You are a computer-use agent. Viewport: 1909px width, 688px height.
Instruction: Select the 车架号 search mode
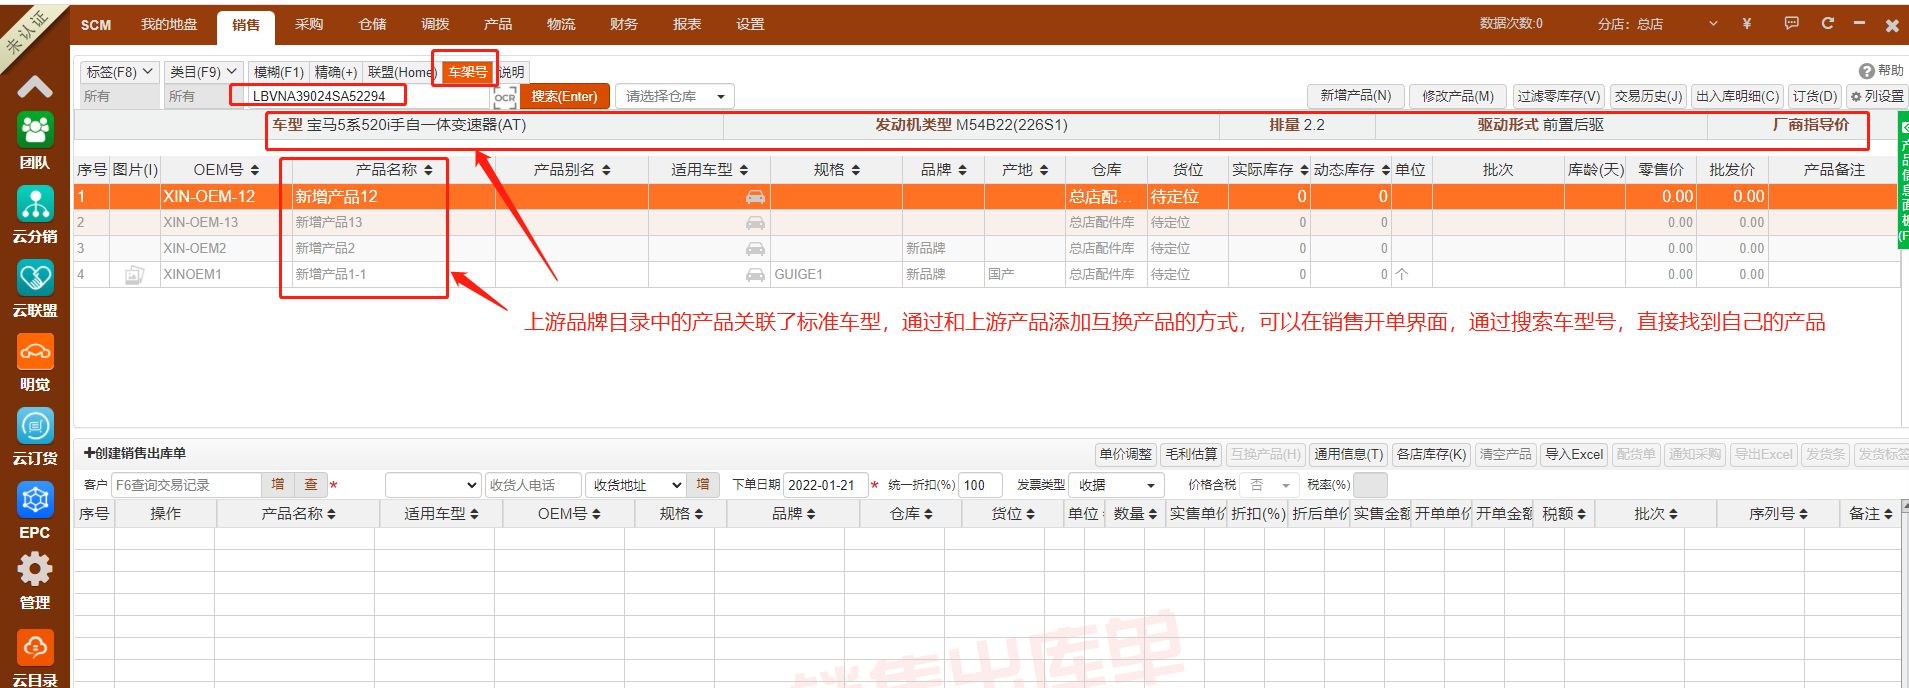(x=467, y=72)
